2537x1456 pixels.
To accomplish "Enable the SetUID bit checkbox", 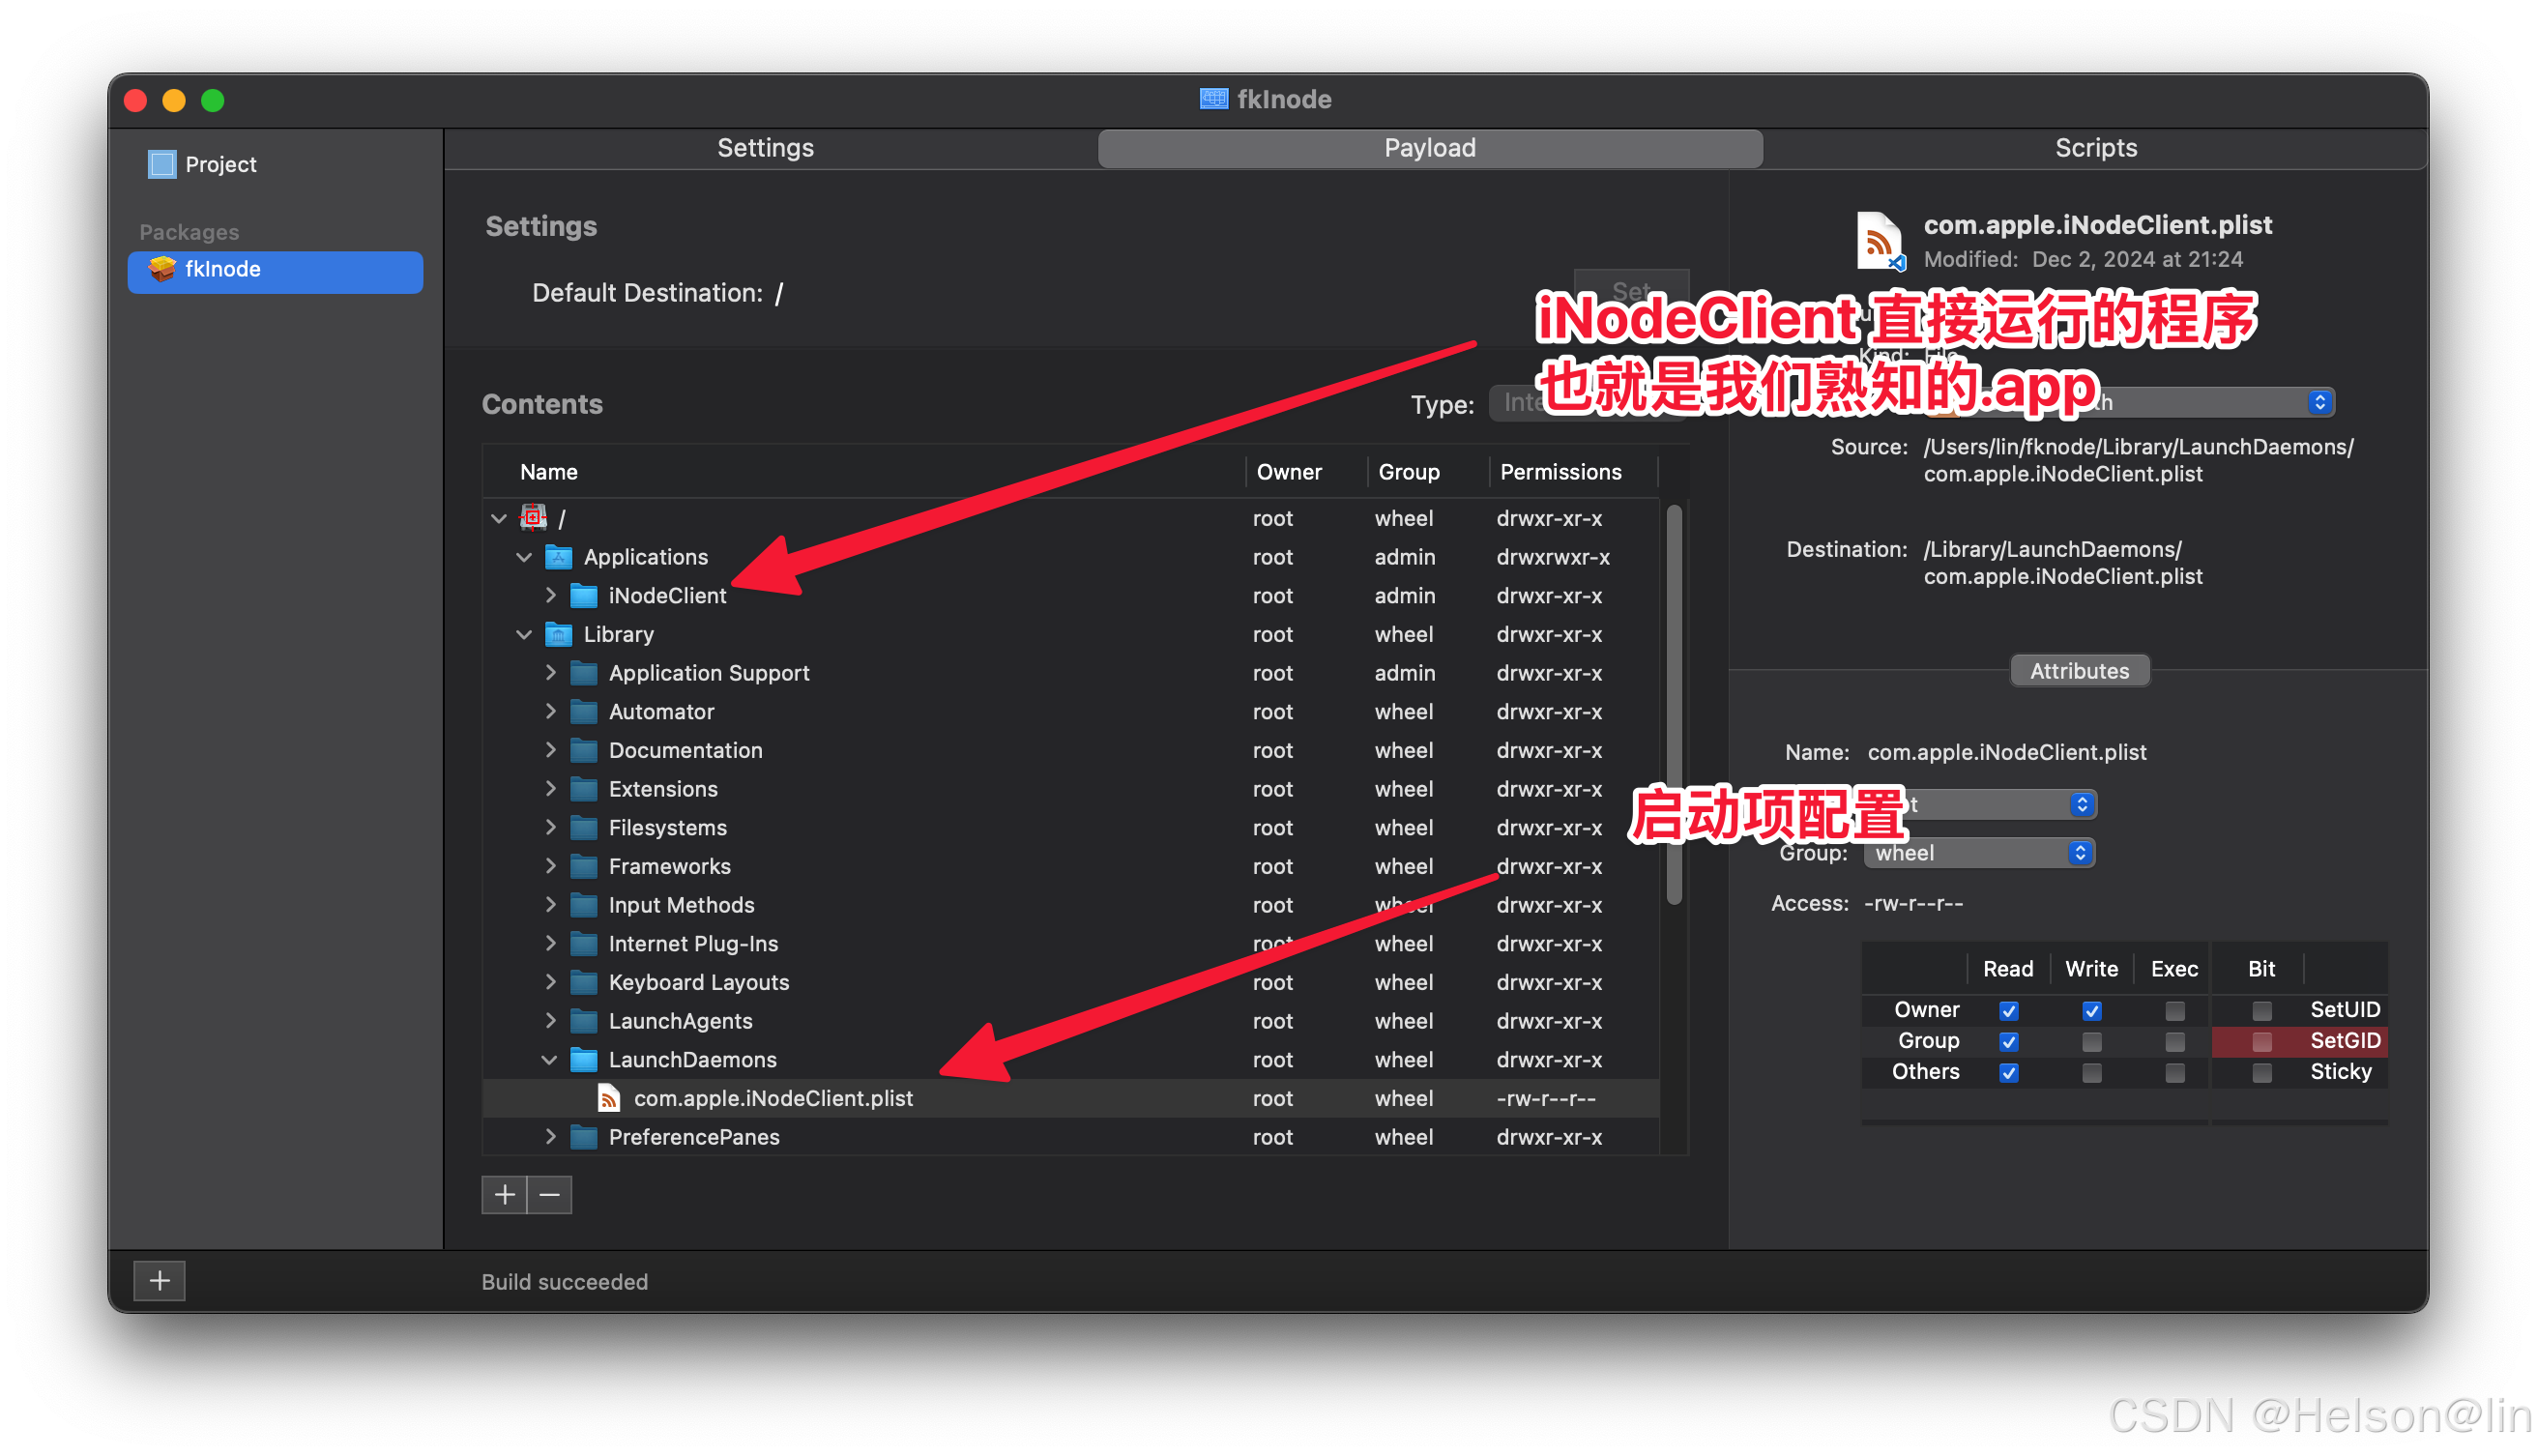I will point(2261,1010).
